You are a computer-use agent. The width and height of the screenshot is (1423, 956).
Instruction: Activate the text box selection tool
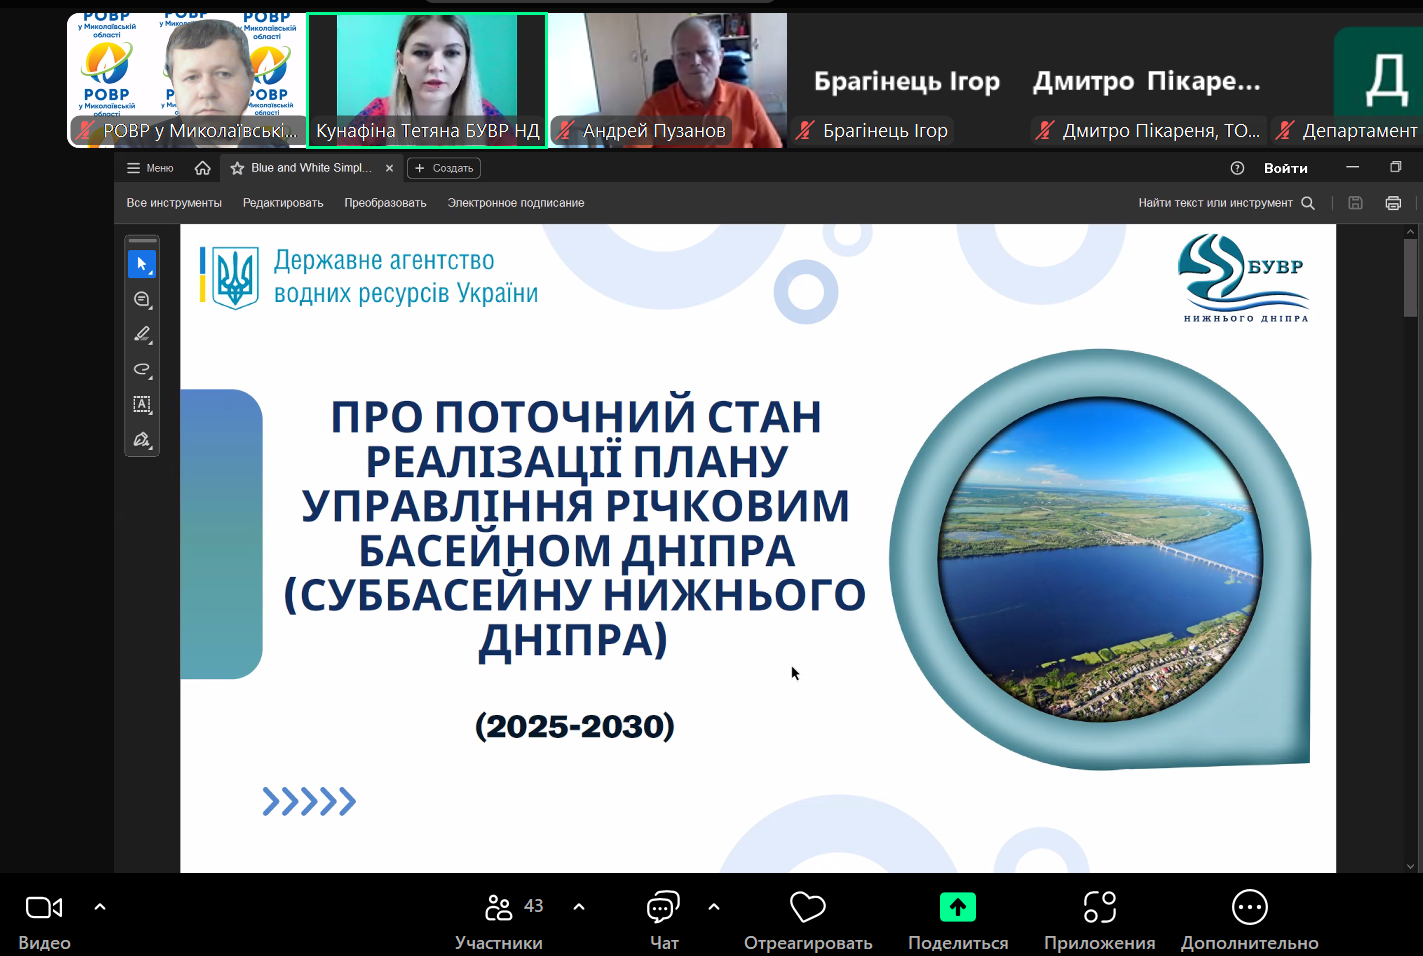click(x=142, y=404)
